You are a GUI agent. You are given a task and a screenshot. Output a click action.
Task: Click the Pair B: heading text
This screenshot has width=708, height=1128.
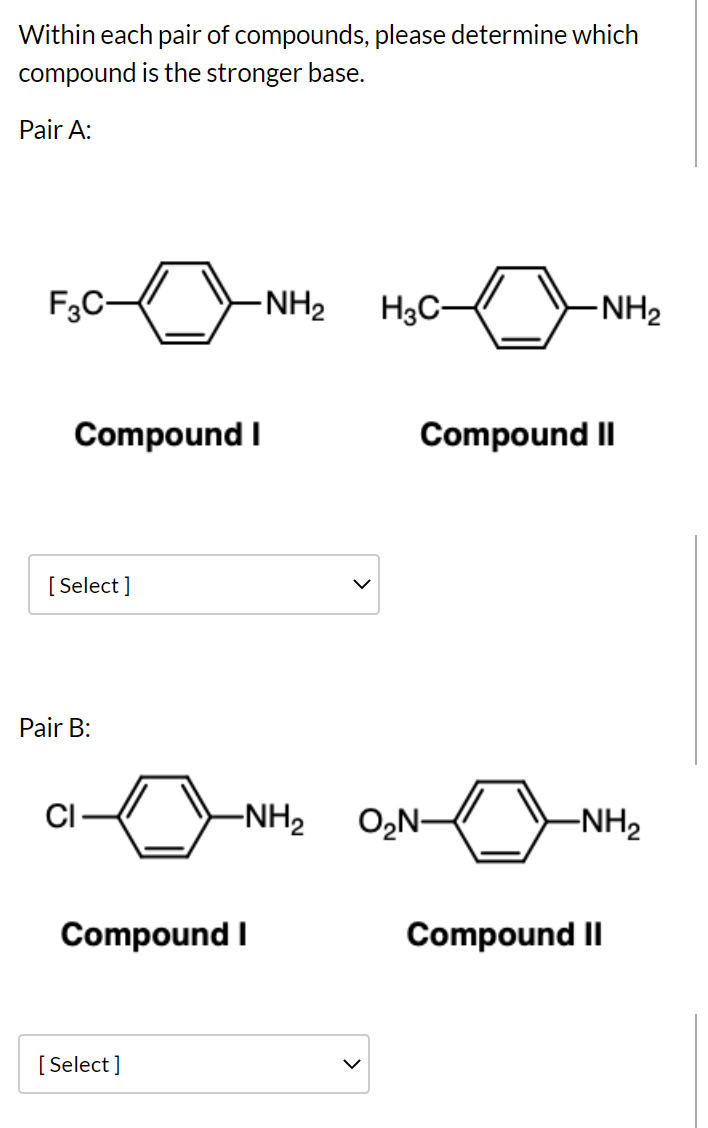(x=54, y=729)
